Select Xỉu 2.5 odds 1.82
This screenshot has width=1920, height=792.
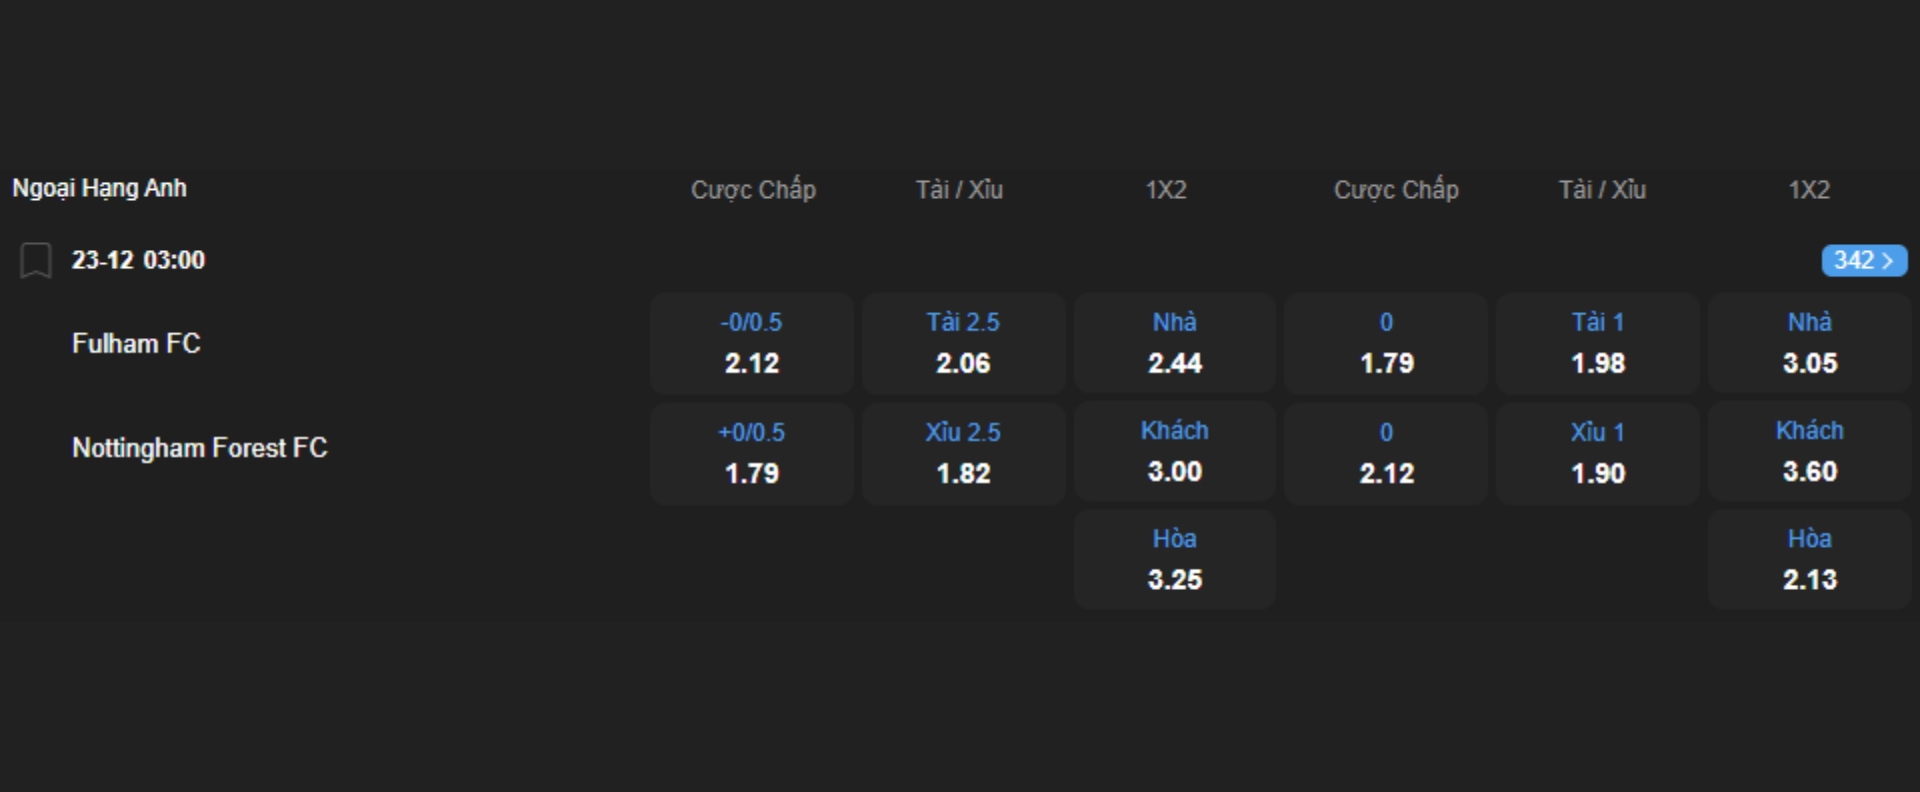point(963,453)
